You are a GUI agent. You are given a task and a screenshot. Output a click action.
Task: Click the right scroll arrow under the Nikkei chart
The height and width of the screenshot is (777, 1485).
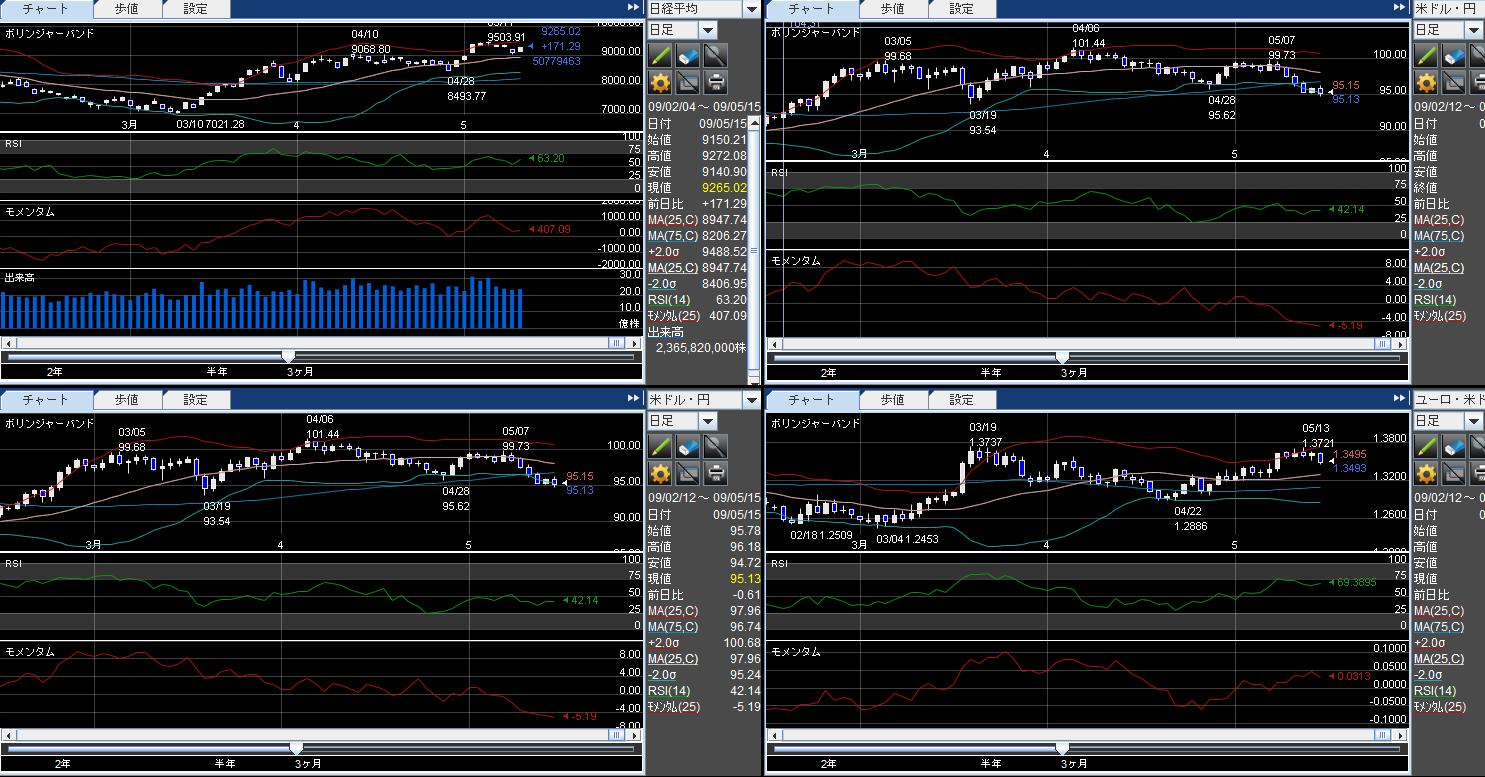point(633,343)
